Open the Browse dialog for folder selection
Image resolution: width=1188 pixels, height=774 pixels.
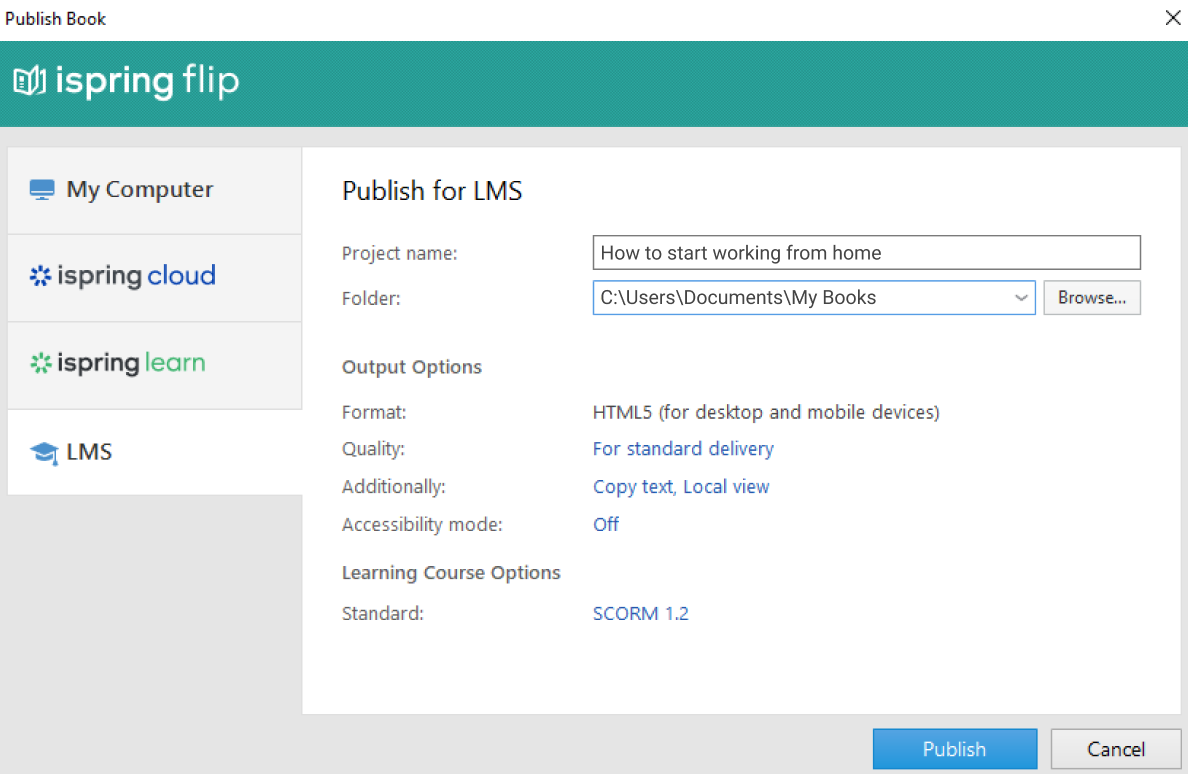(x=1091, y=297)
